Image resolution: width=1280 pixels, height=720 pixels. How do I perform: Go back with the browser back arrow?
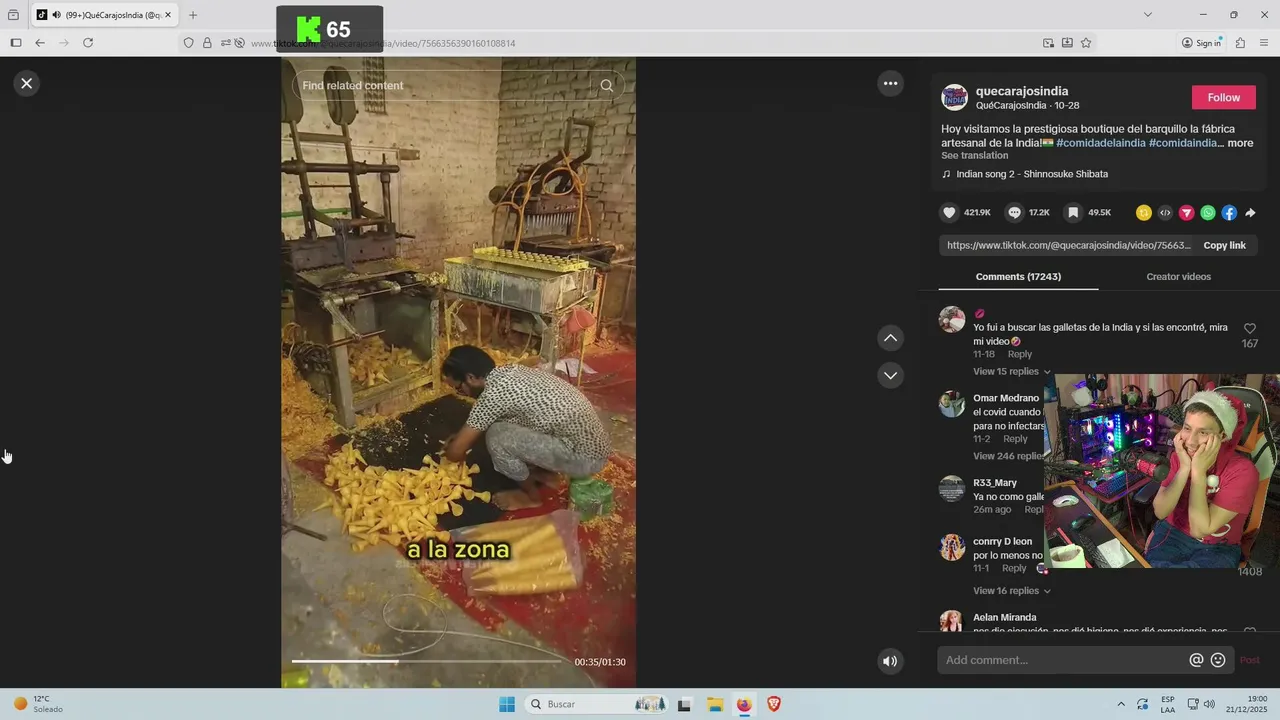pyautogui.click(x=40, y=43)
